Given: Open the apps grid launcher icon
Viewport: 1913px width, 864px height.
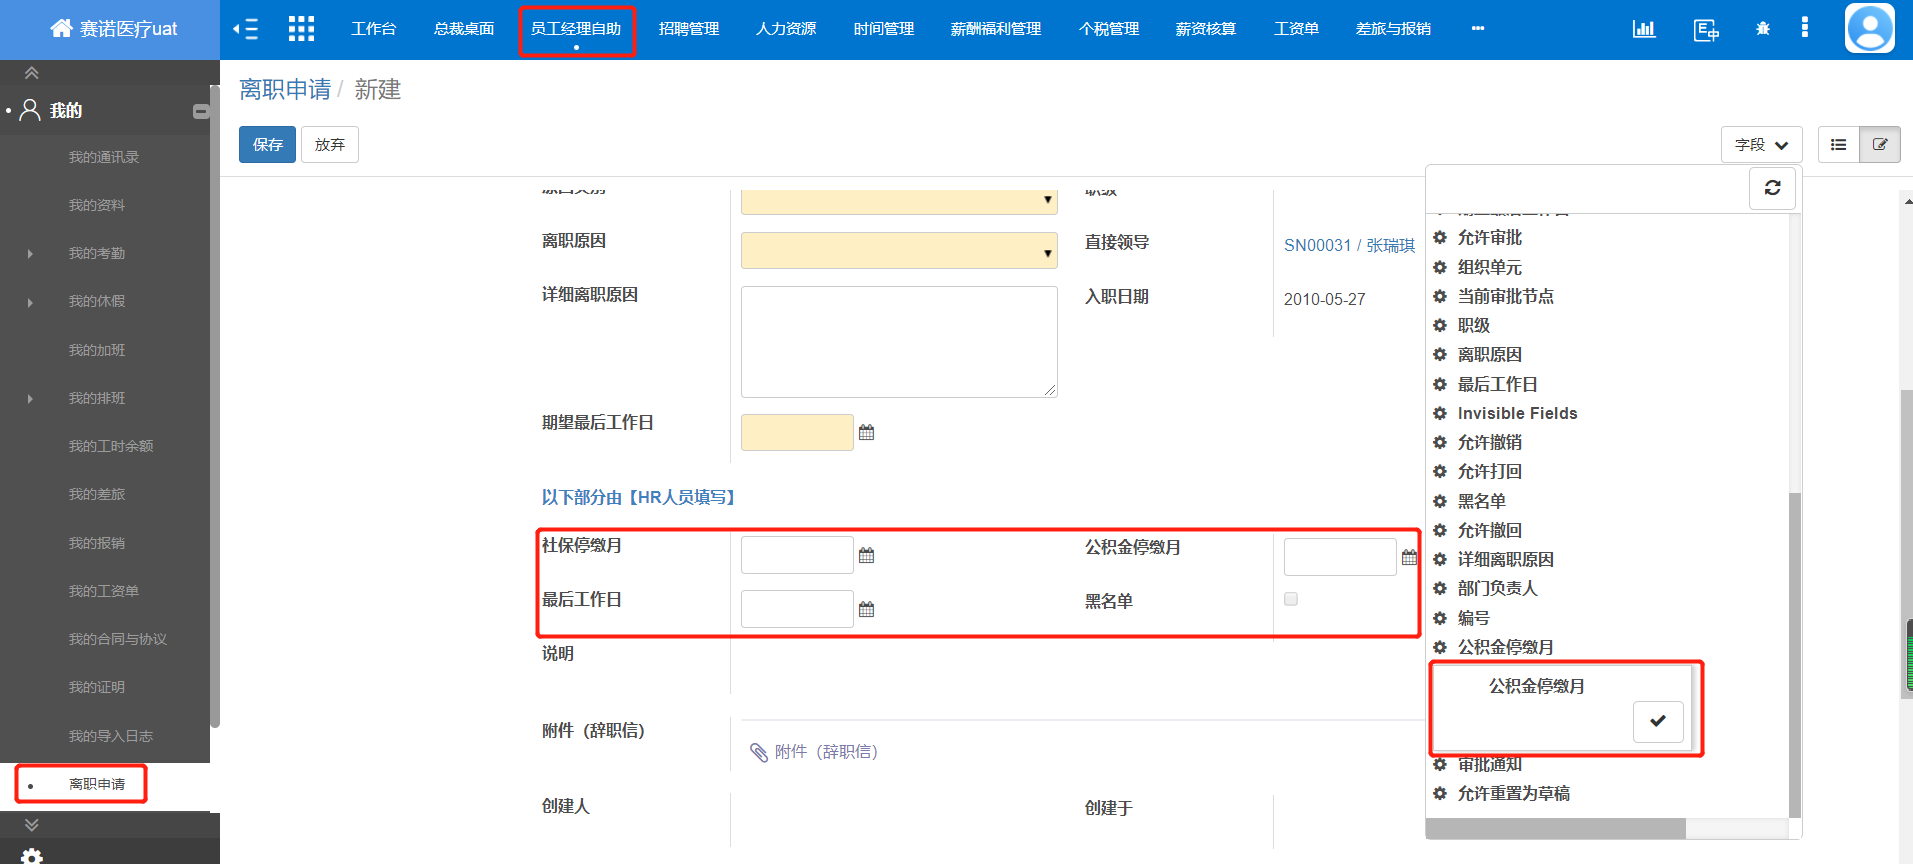Looking at the screenshot, I should (301, 29).
